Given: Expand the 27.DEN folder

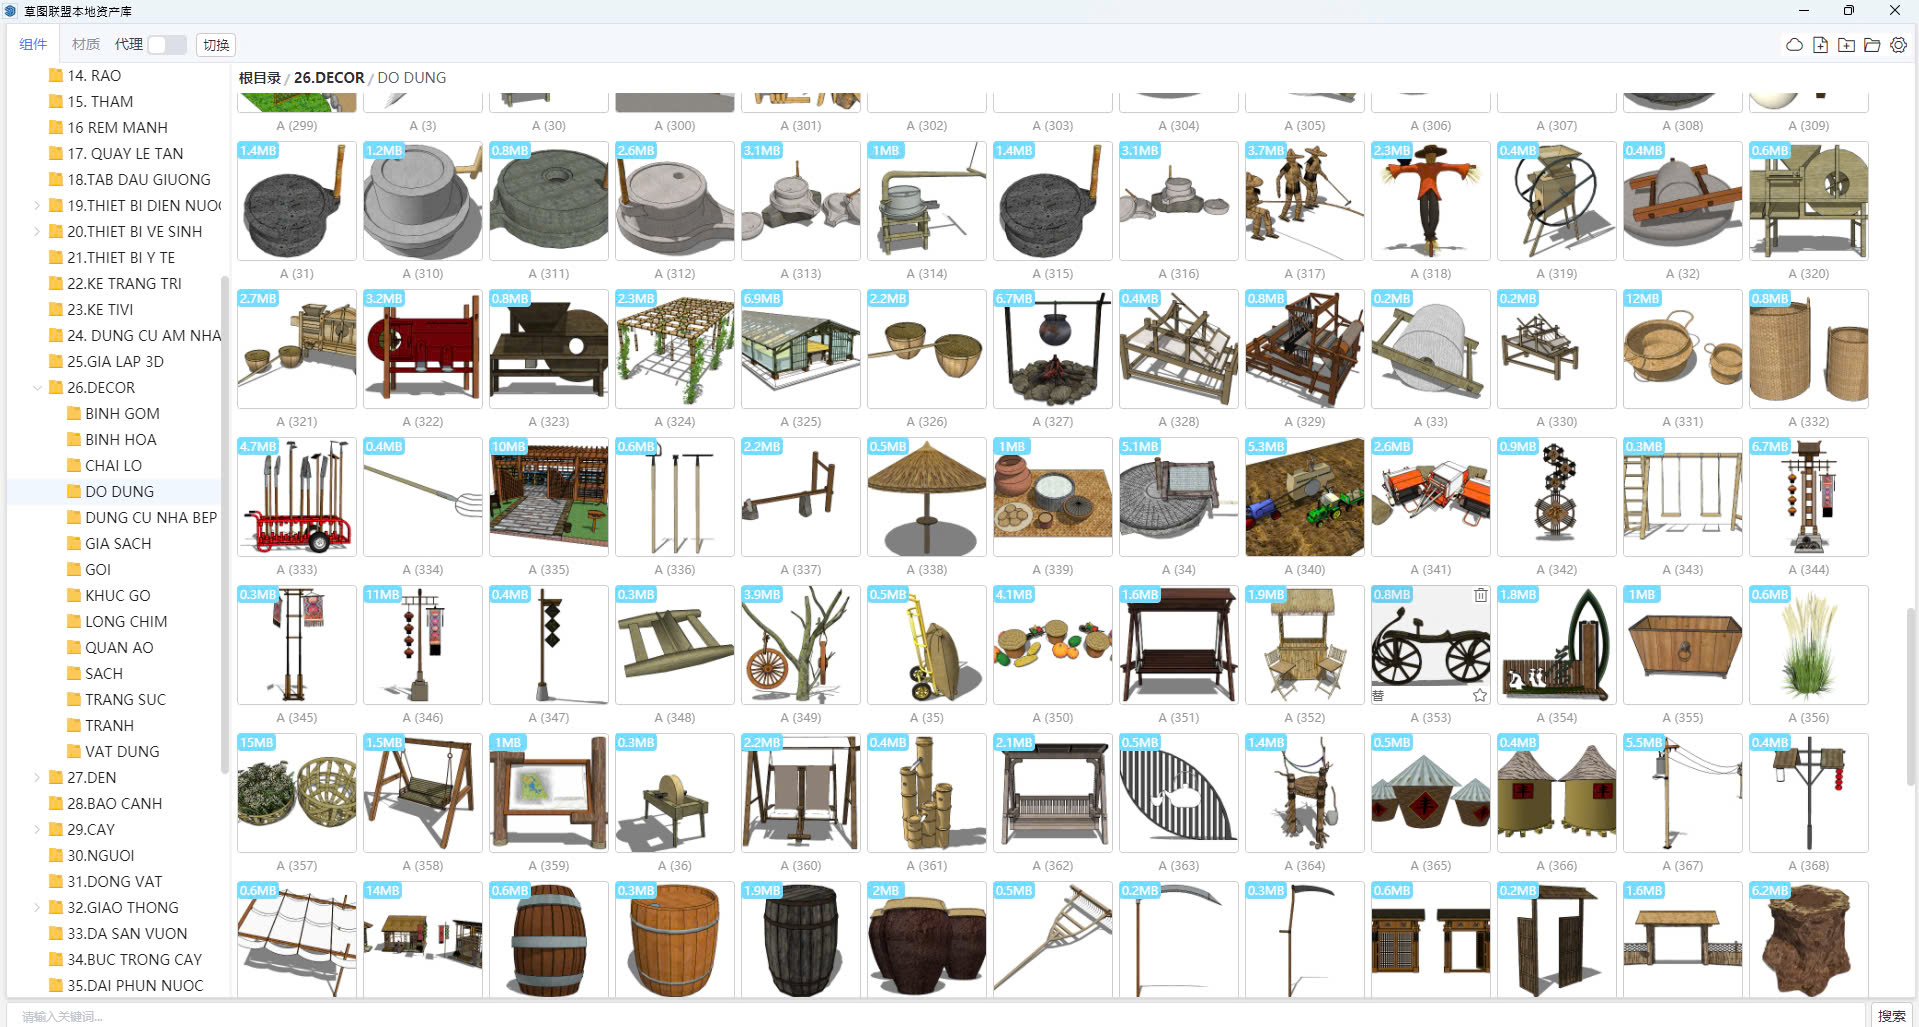Looking at the screenshot, I should click(38, 778).
